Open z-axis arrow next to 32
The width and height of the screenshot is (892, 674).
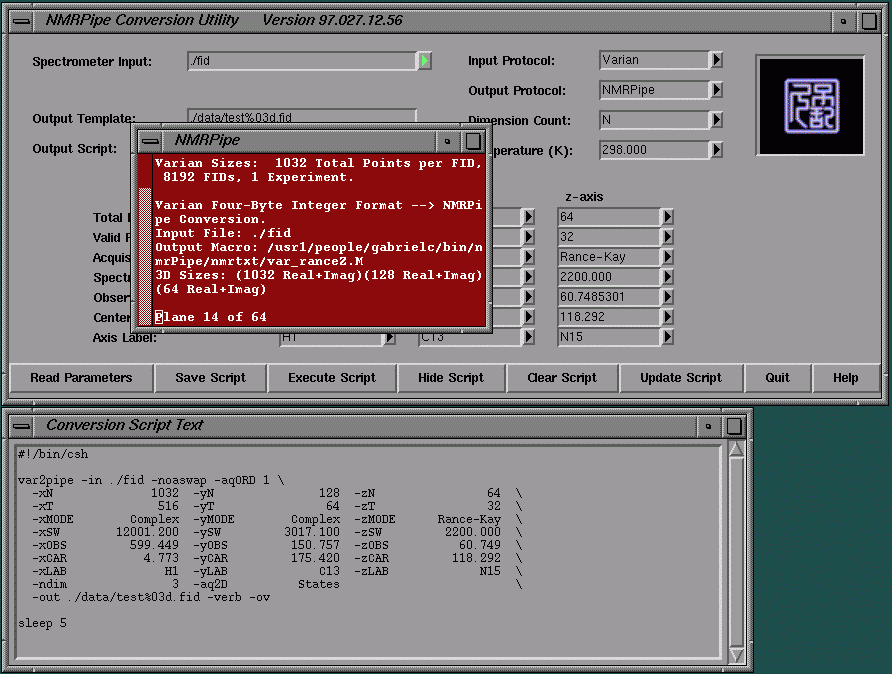(x=667, y=237)
